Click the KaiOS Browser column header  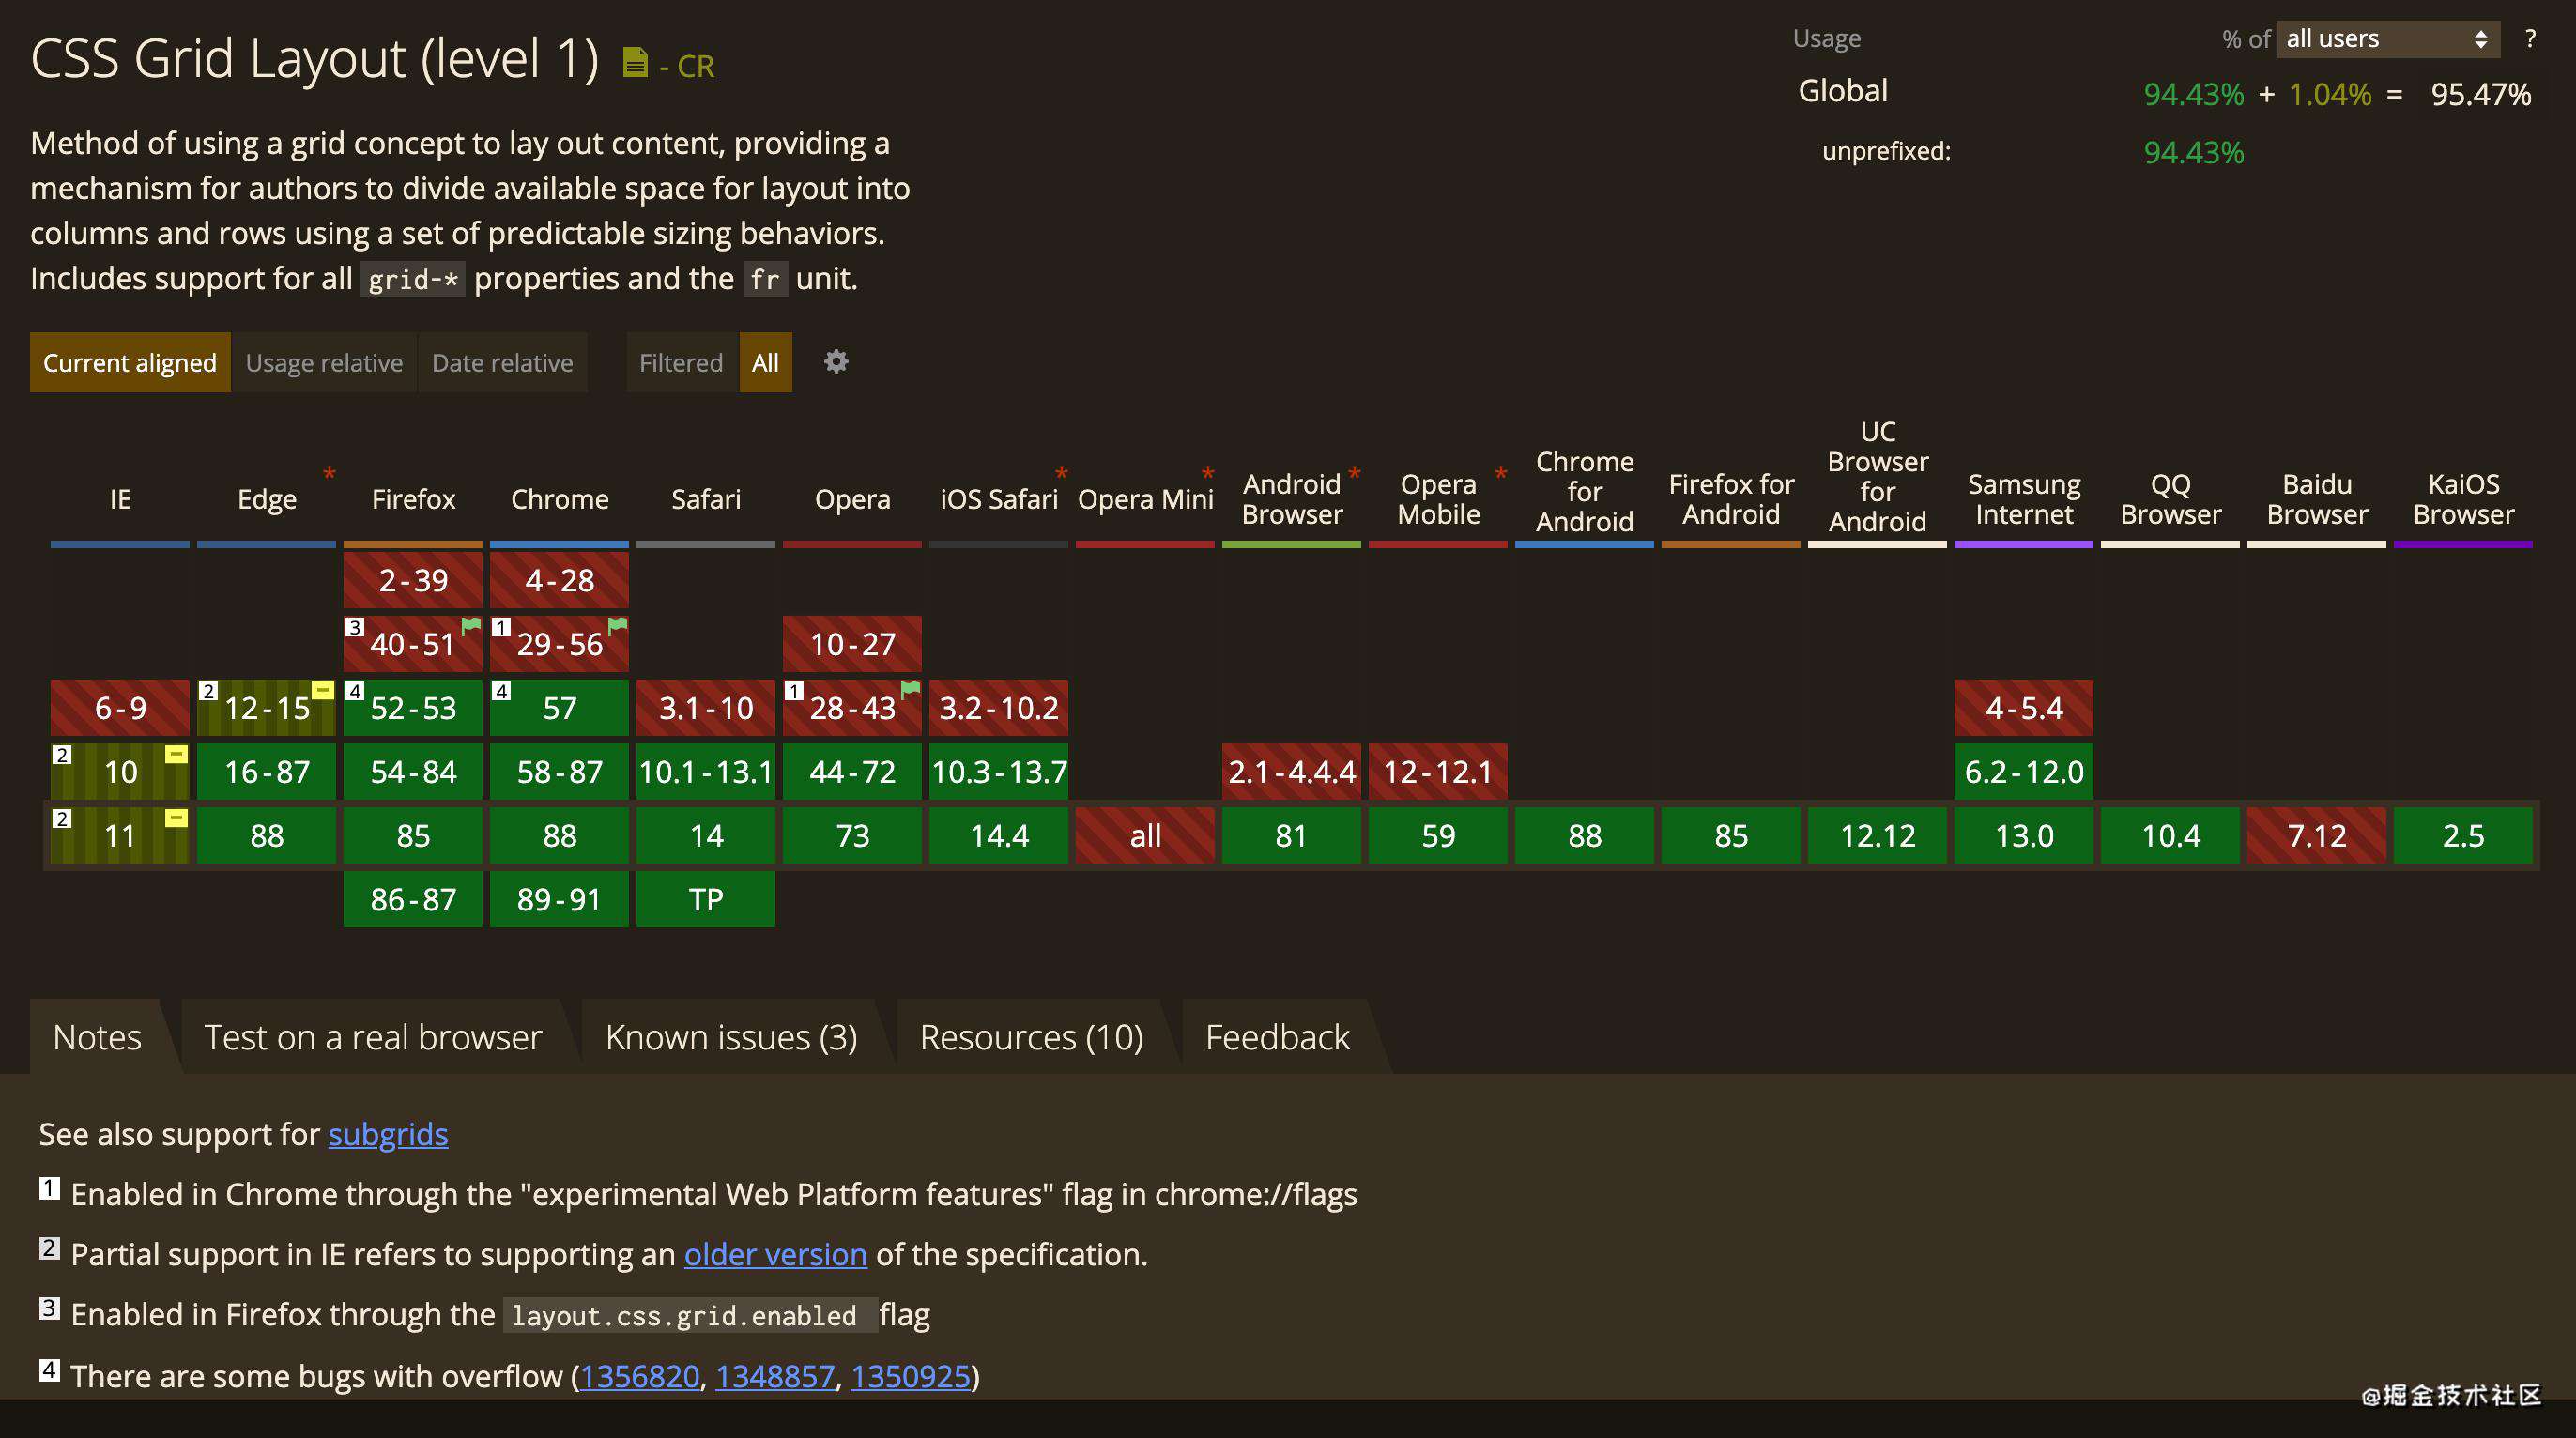pos(2463,498)
